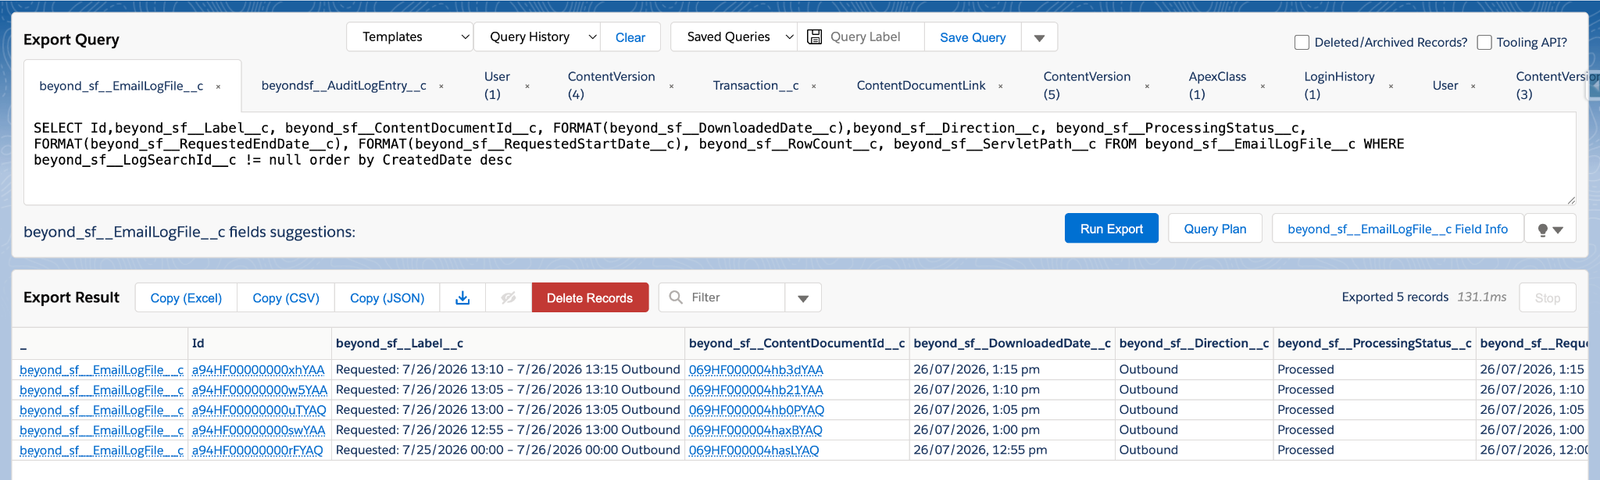Image resolution: width=1600 pixels, height=480 pixels.
Task: Open record Id a94HF00000000w5YAA link
Action: coord(259,390)
